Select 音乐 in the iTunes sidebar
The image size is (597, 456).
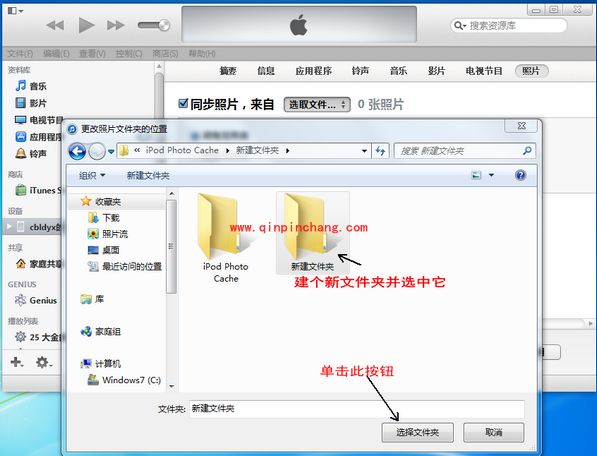click(x=31, y=86)
